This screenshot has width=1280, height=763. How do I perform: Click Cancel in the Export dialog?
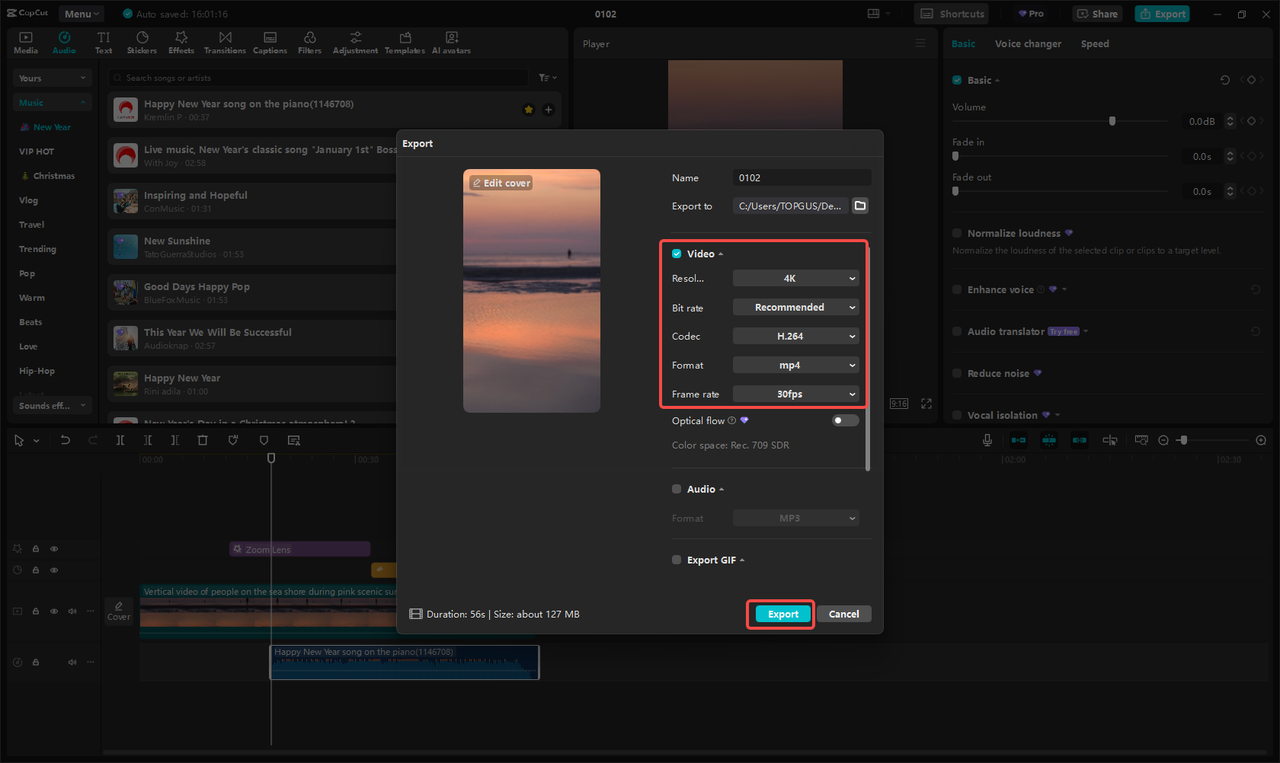coord(844,614)
